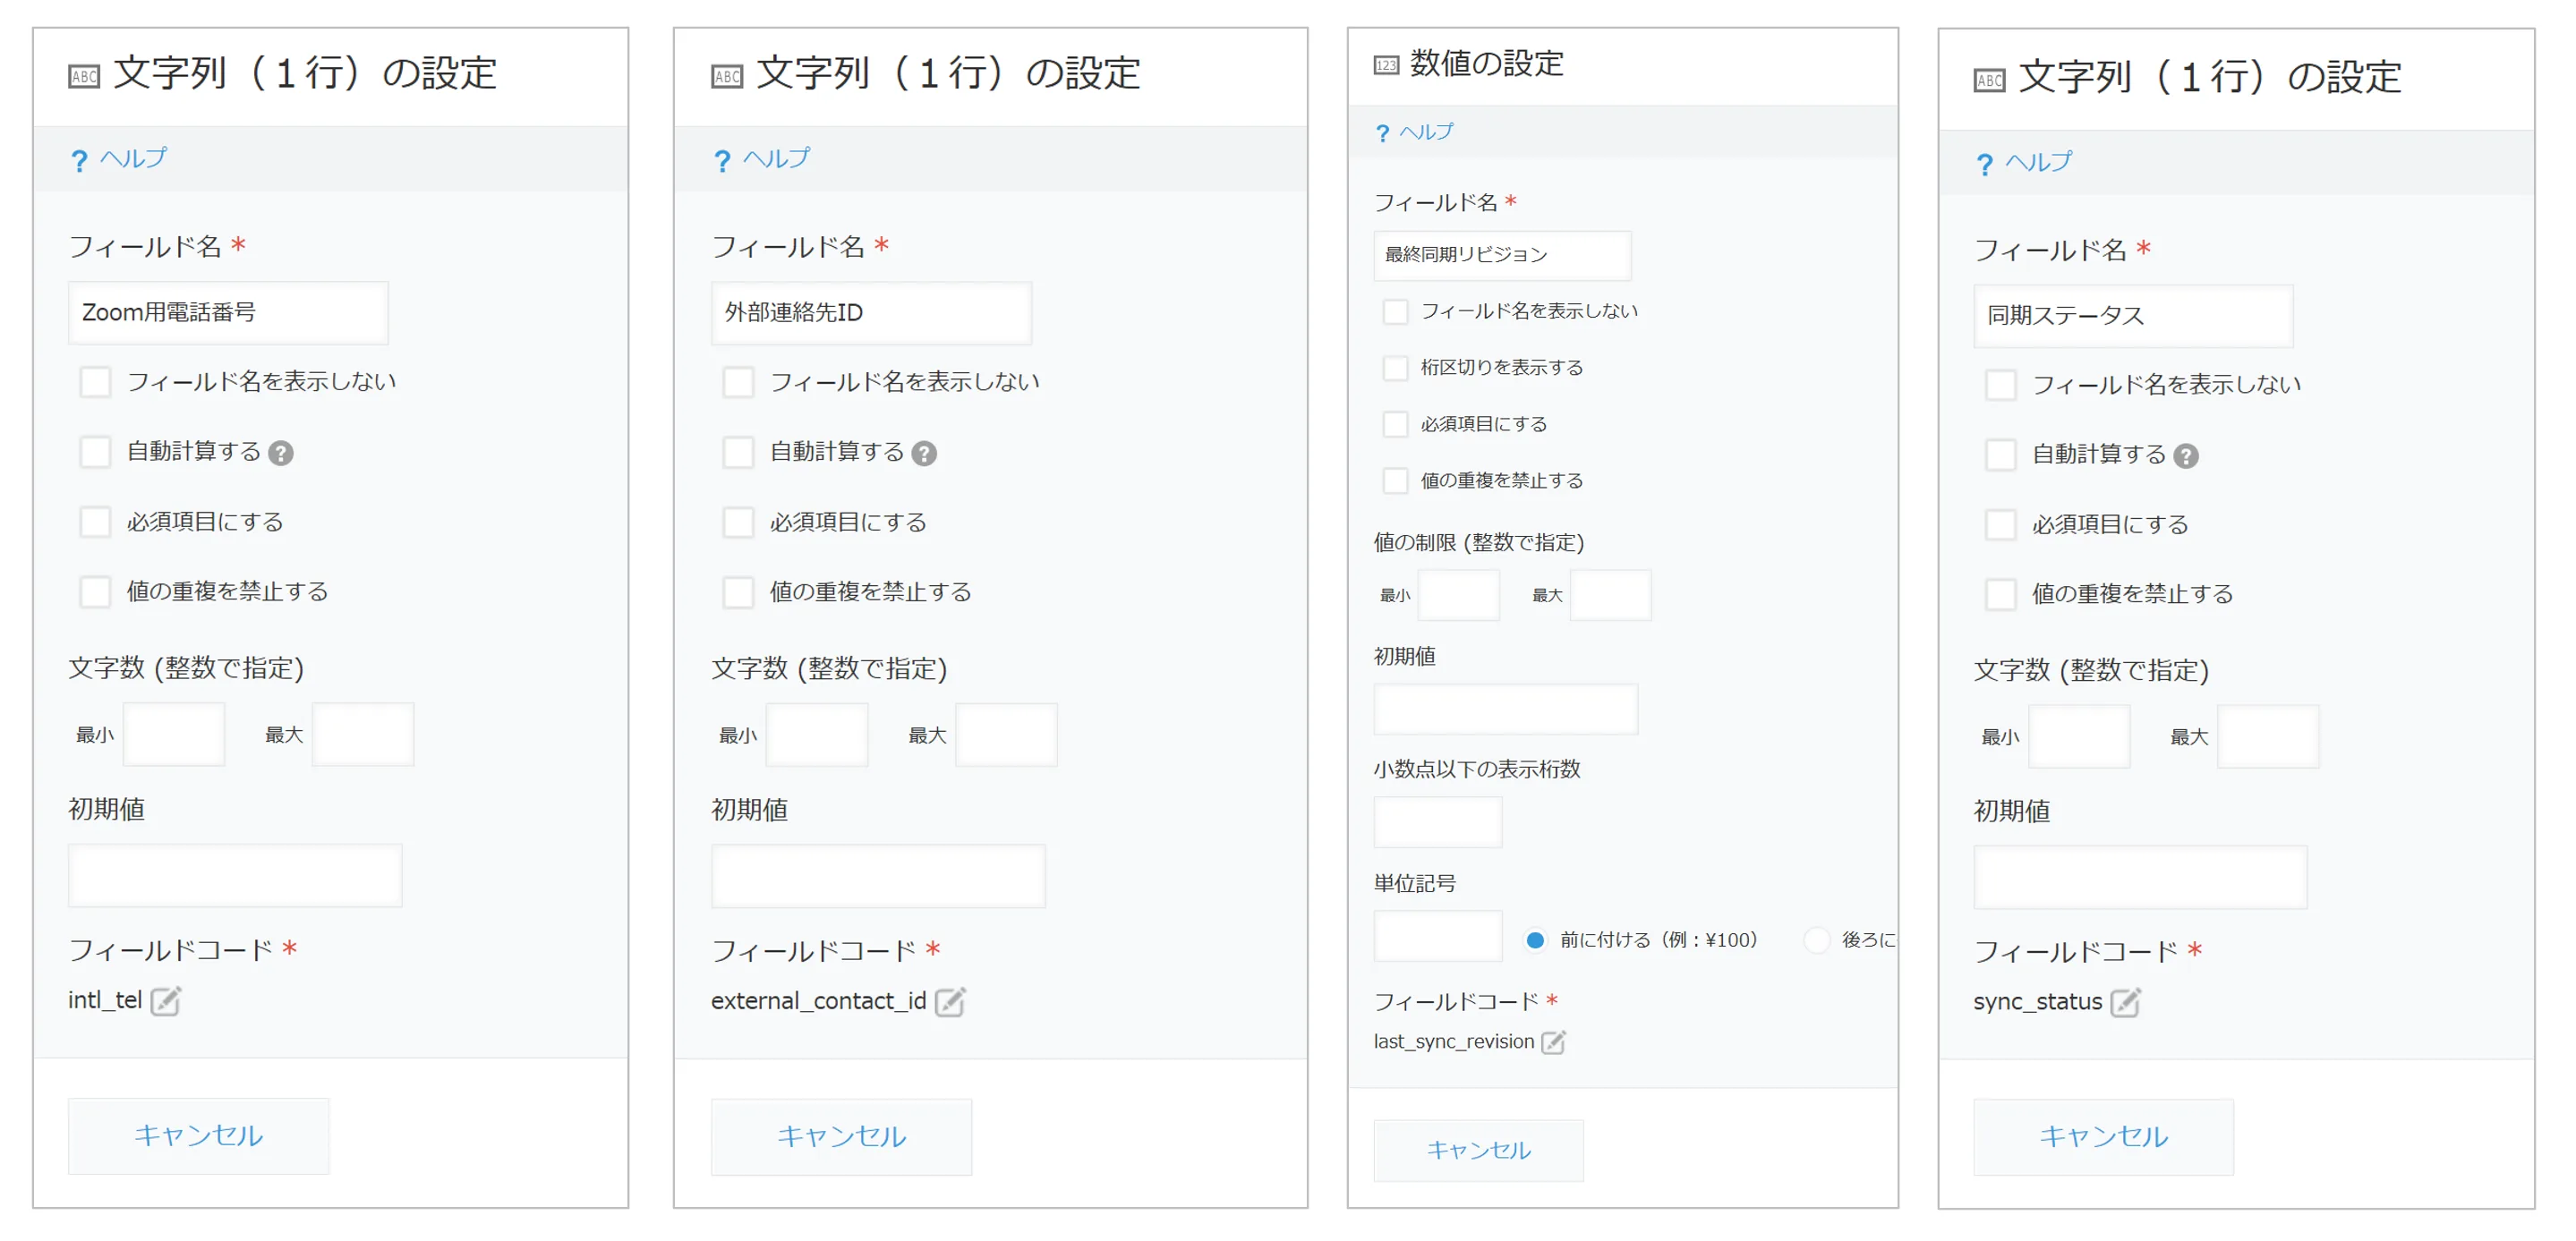Open auto-calculate help icon in 同期ステータス panel

click(2186, 457)
